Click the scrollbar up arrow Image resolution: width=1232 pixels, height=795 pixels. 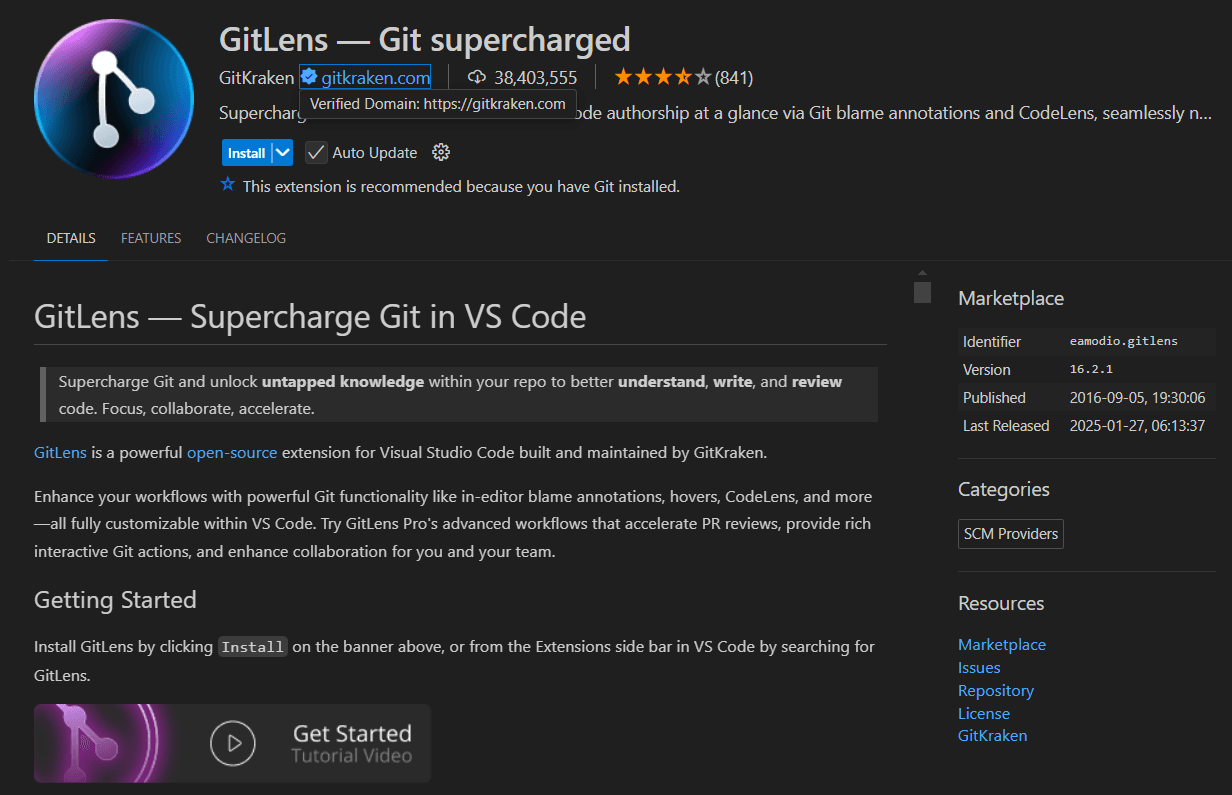(x=922, y=273)
